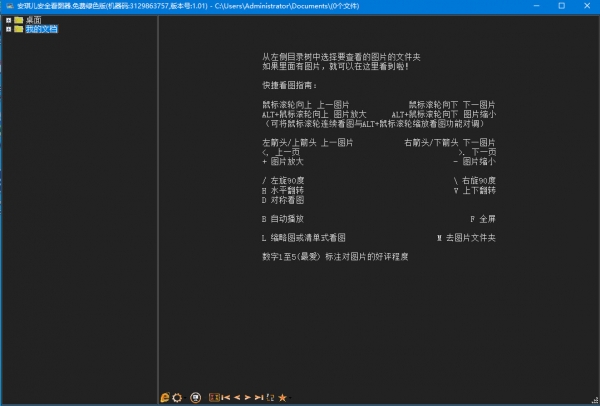Click the '/ 左旋90度' text
The height and width of the screenshot is (406, 600).
284,181
